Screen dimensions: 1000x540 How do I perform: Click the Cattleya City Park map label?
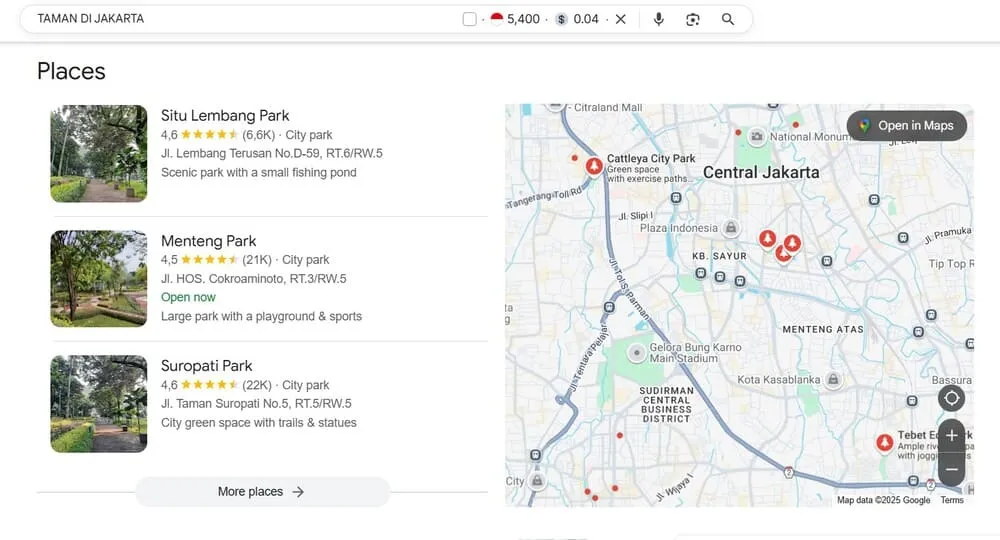pyautogui.click(x=651, y=158)
